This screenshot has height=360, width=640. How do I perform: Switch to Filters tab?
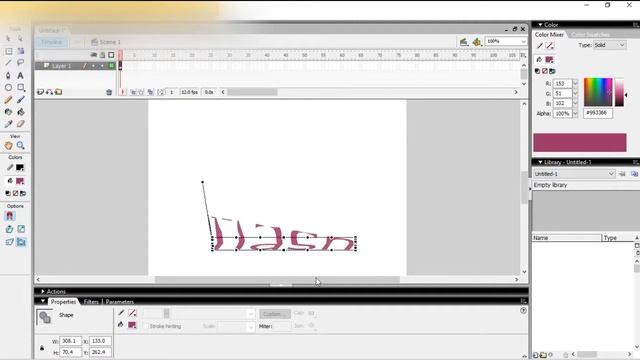point(91,302)
